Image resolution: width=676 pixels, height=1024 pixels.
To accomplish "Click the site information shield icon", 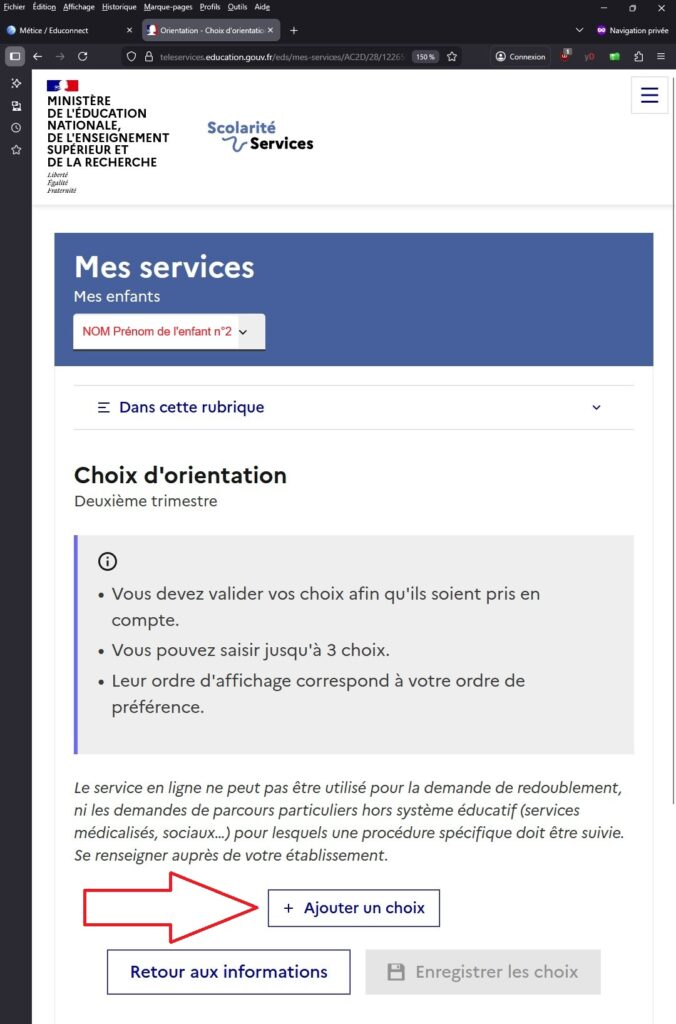I will coord(129,57).
